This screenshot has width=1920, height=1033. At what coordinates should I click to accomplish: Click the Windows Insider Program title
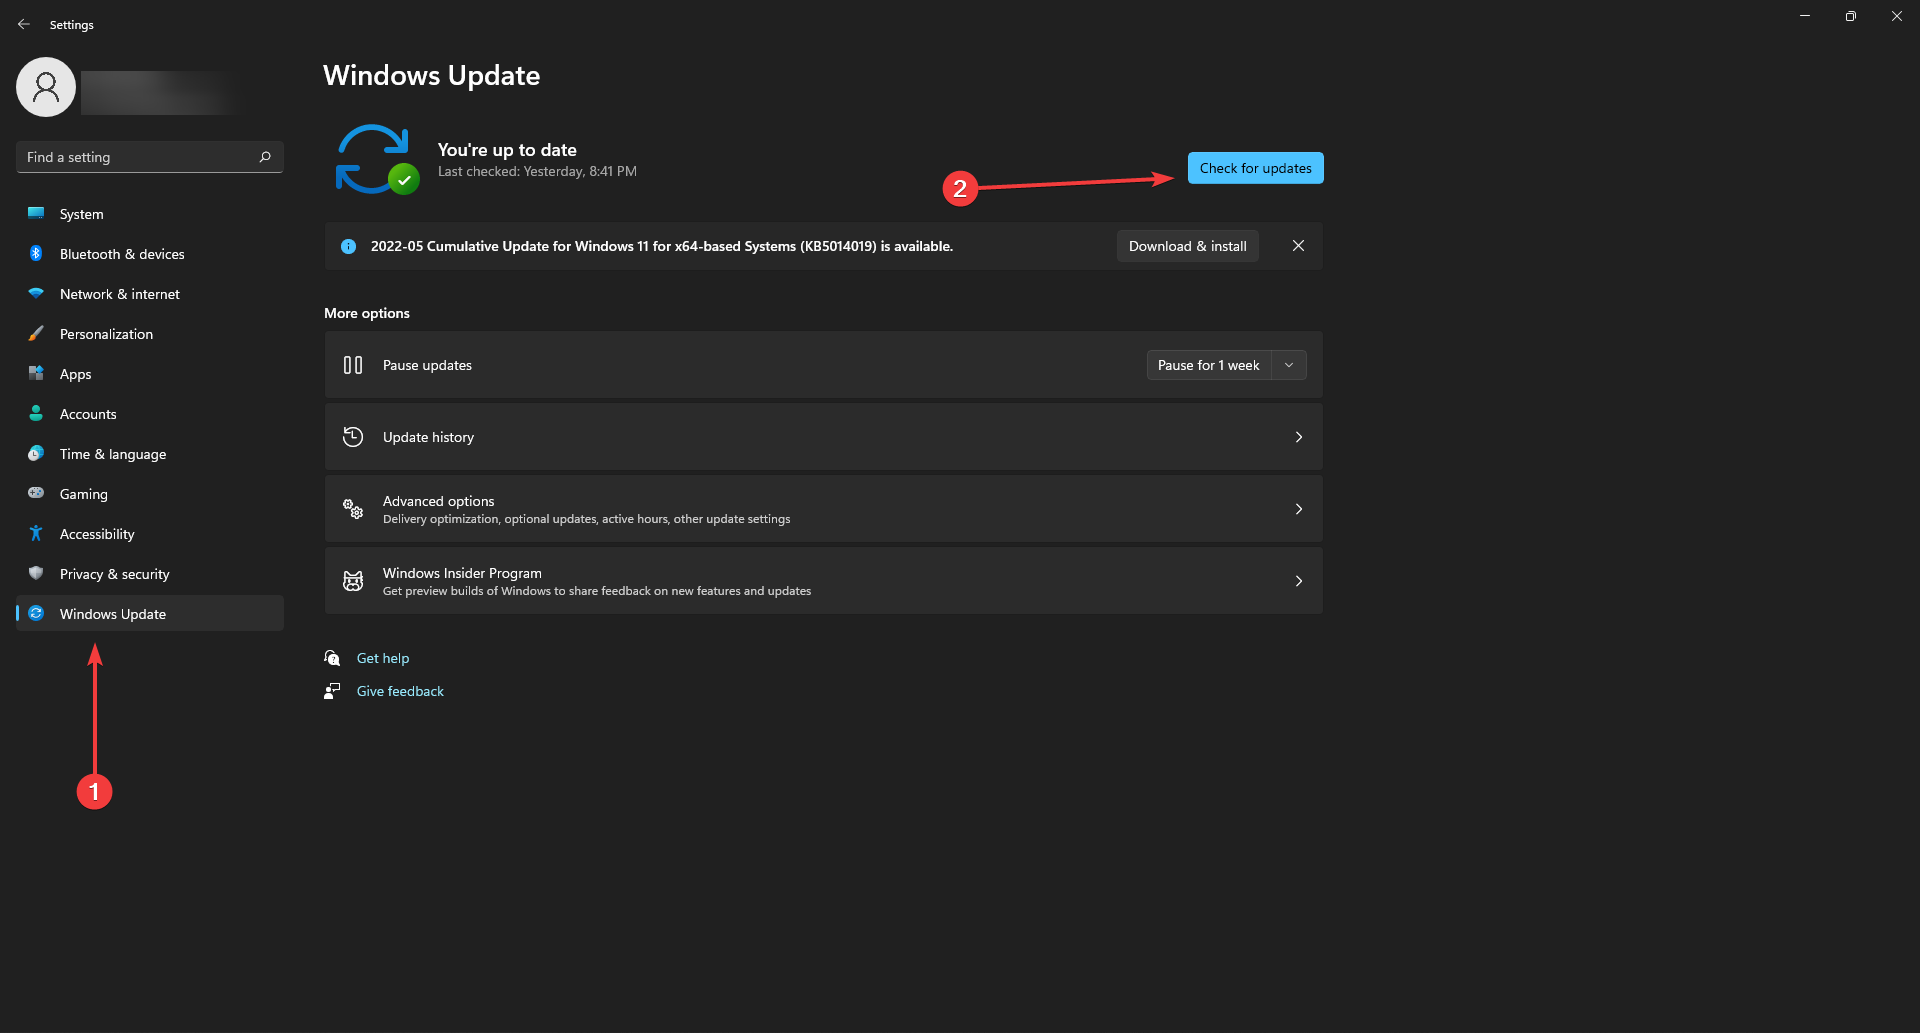462,573
